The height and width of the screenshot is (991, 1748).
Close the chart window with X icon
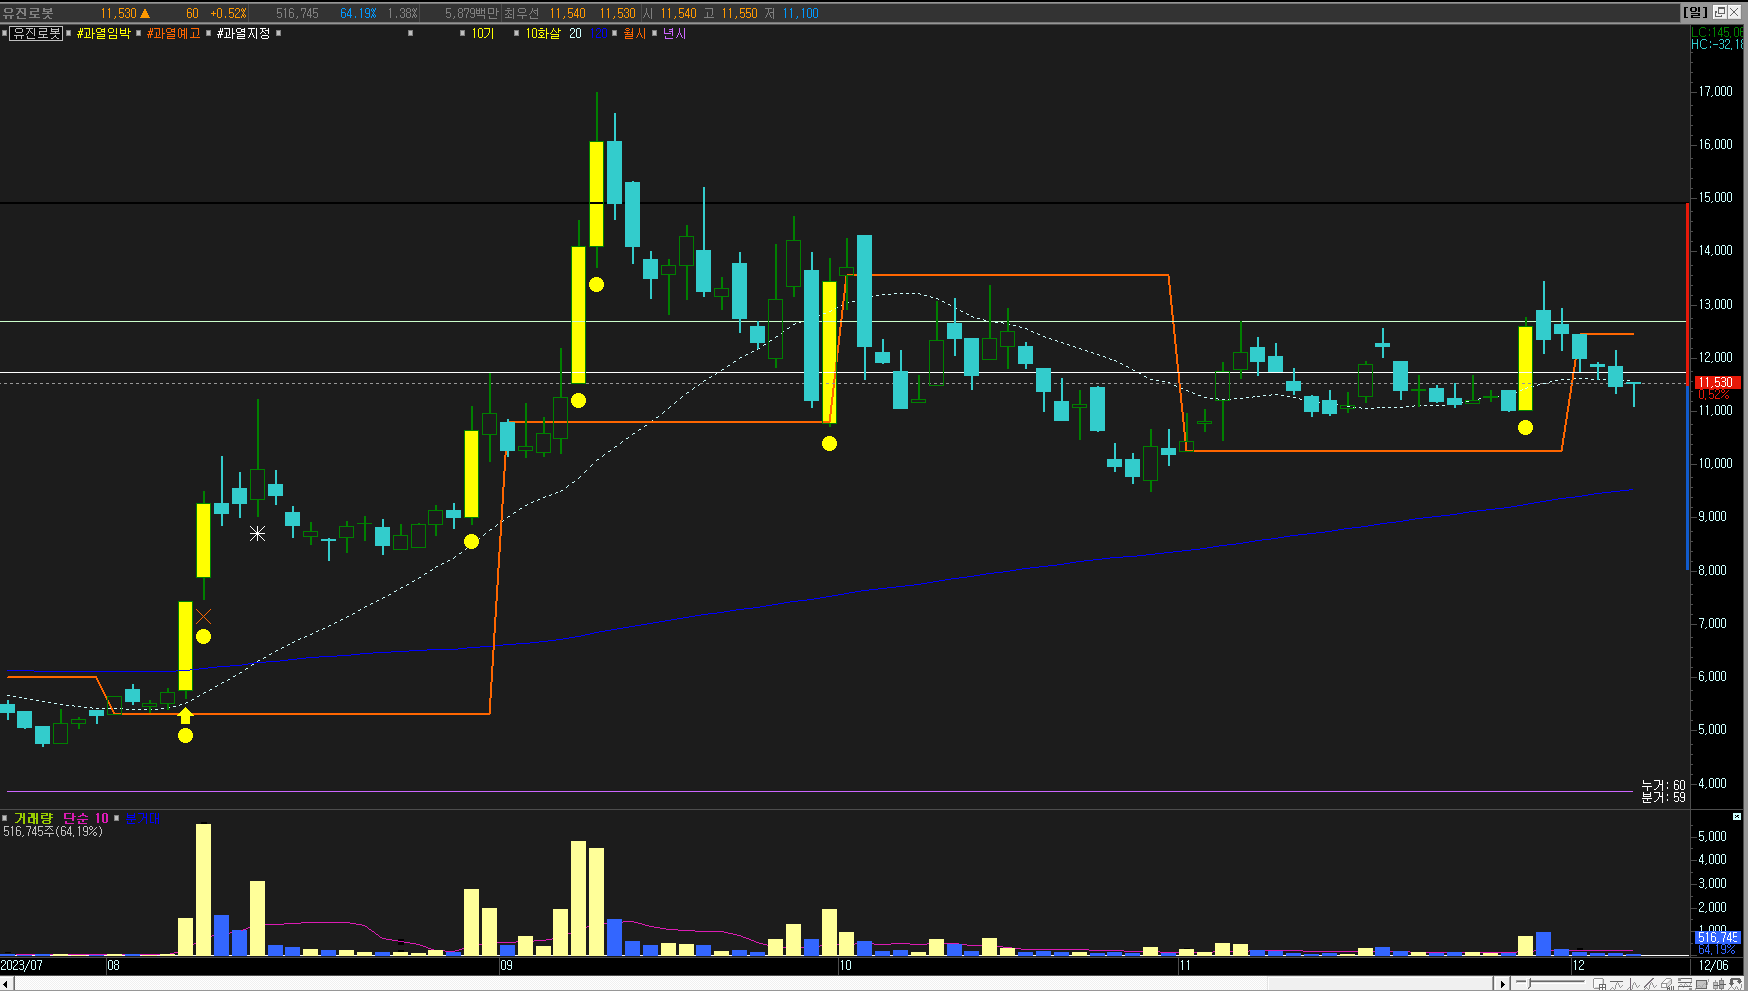point(1734,12)
